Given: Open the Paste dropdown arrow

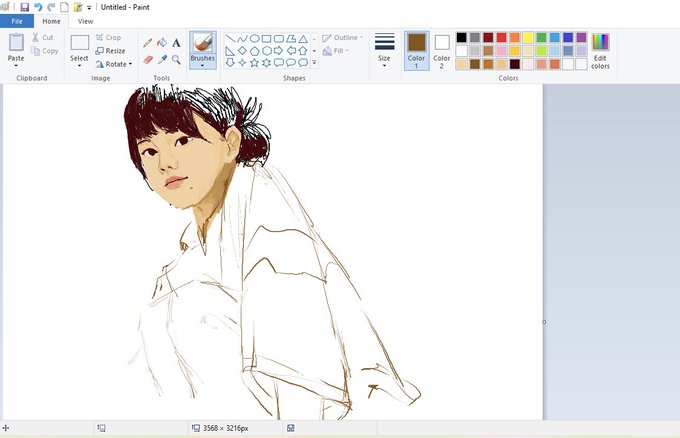Looking at the screenshot, I should coord(16,65).
